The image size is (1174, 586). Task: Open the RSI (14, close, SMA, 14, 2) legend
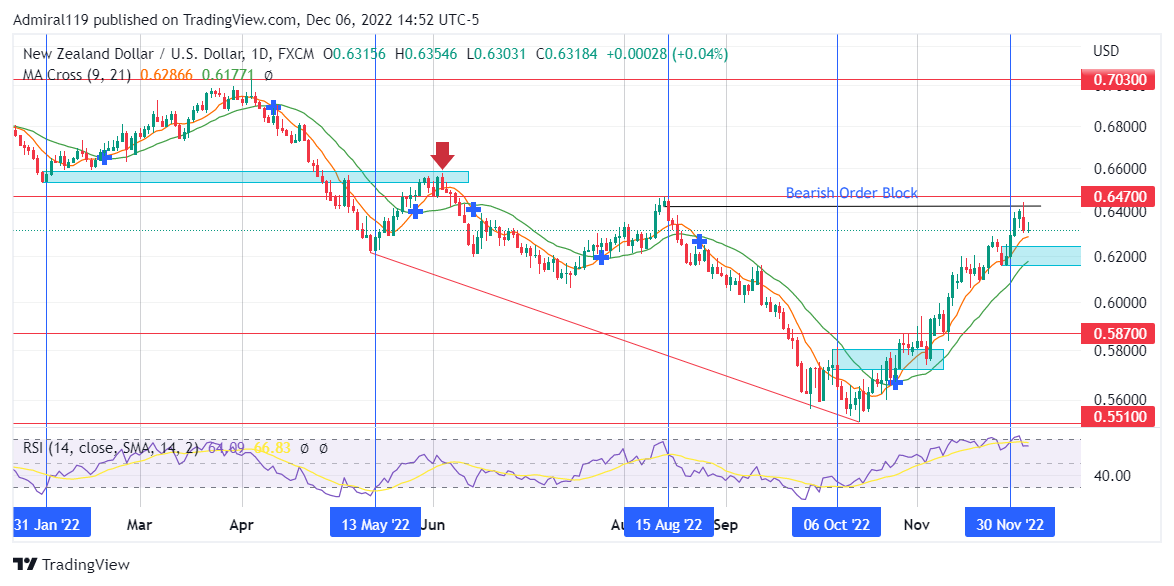coord(111,448)
